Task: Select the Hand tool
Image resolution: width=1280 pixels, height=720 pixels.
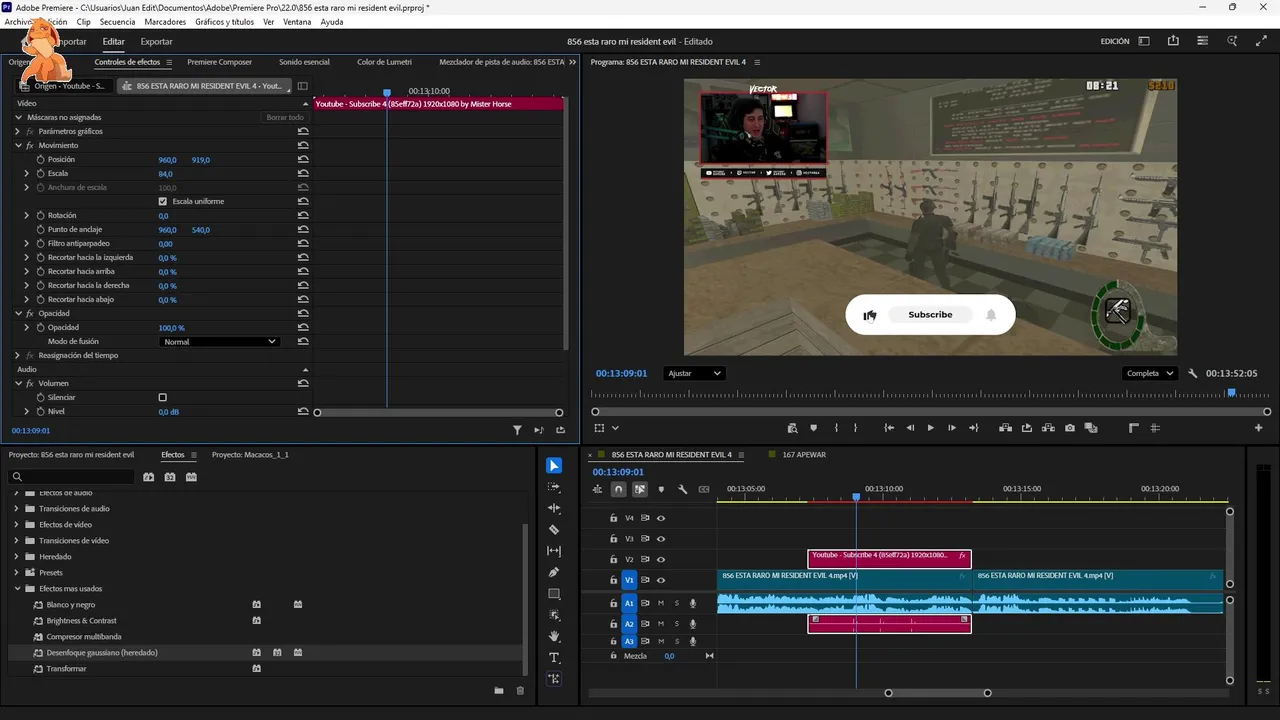Action: click(x=554, y=636)
